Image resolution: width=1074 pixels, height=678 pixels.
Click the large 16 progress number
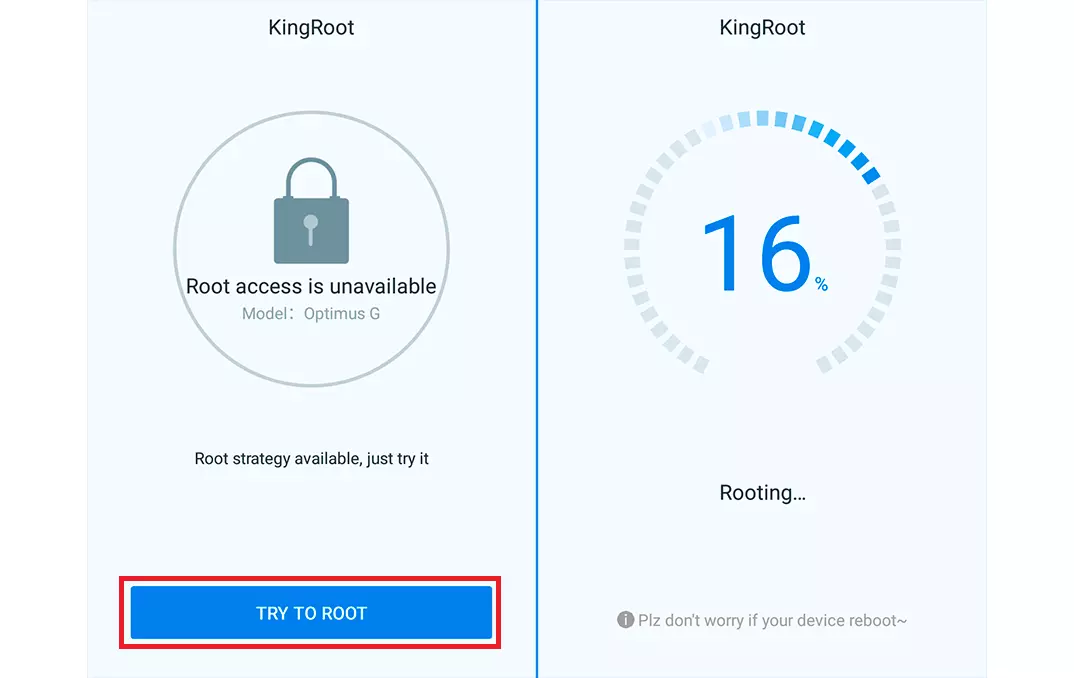point(756,253)
